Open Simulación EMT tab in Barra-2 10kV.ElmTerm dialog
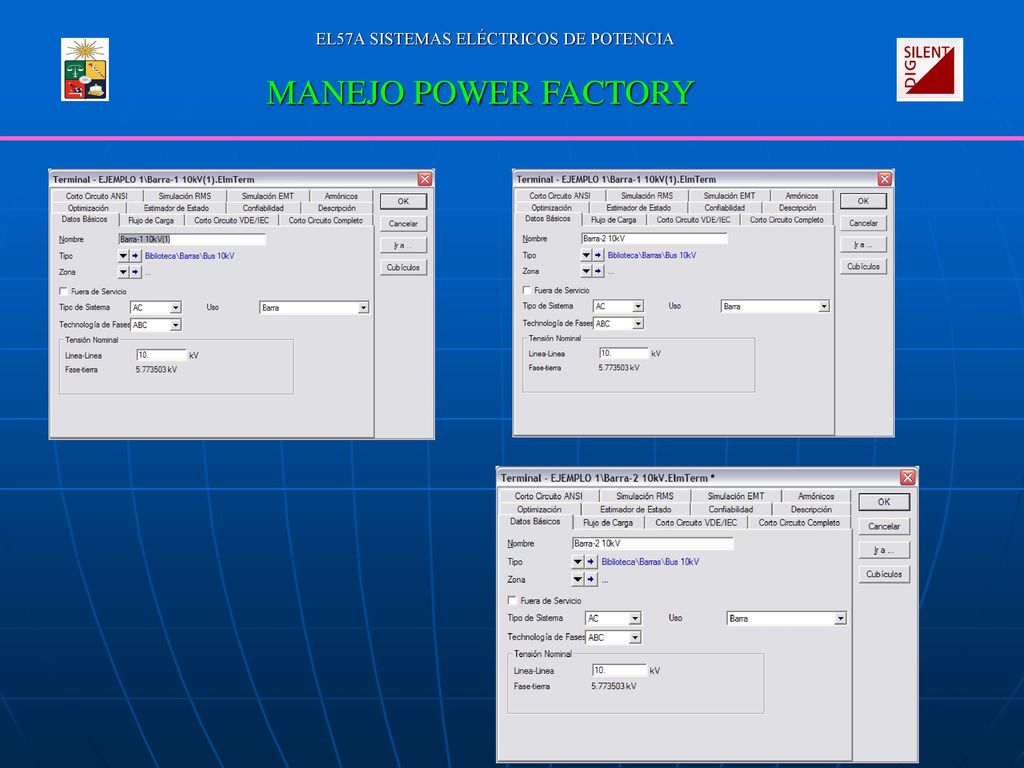 coord(735,496)
